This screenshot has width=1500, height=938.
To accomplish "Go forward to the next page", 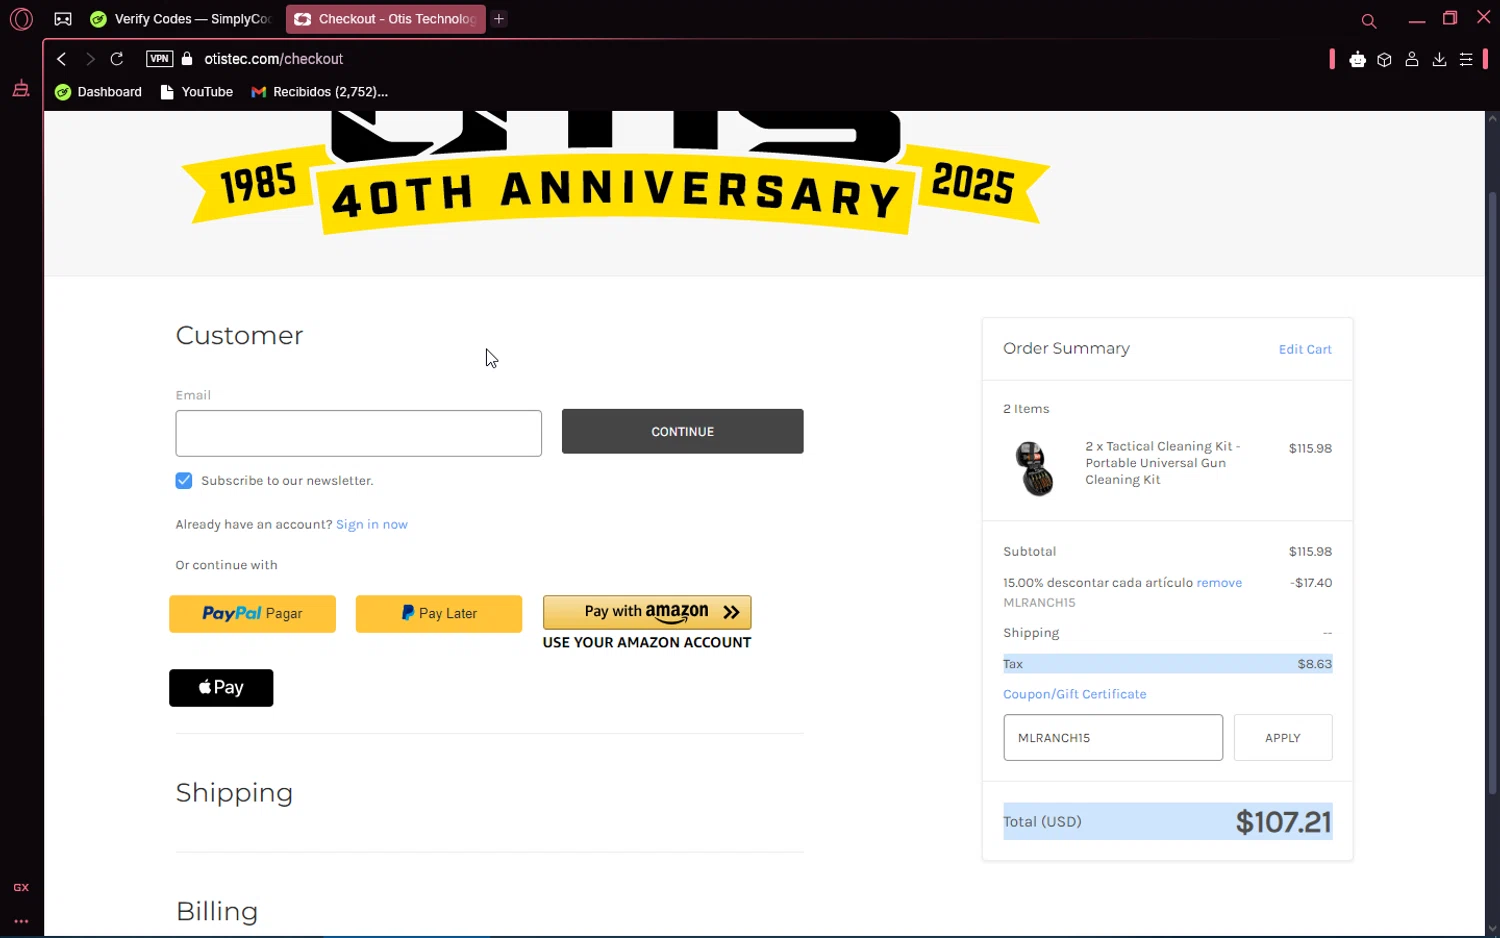I will tap(90, 59).
